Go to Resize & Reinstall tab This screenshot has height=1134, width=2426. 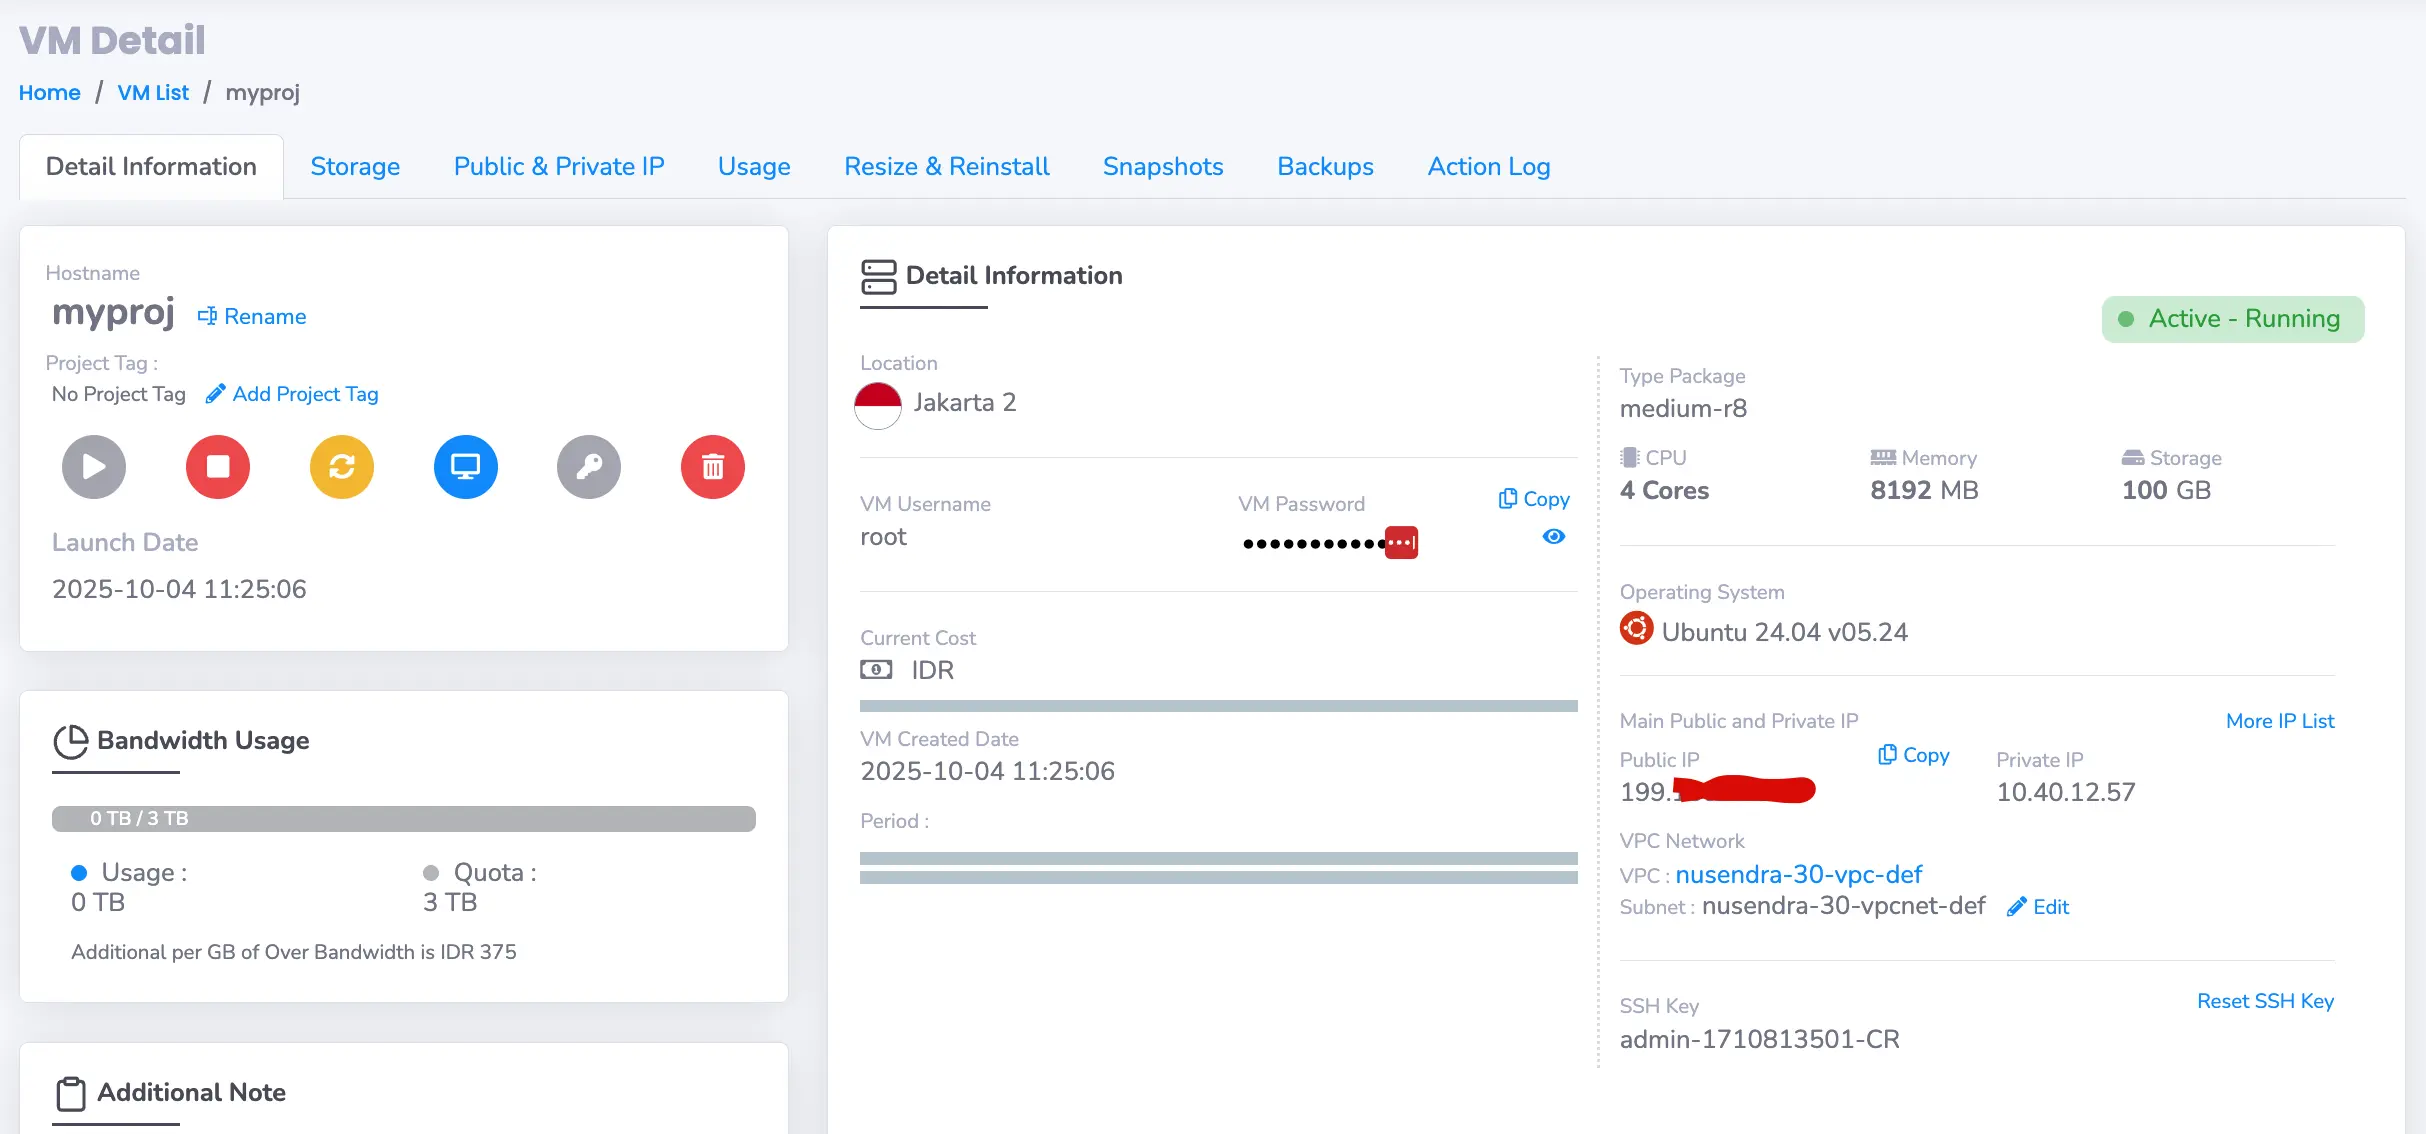[946, 167]
